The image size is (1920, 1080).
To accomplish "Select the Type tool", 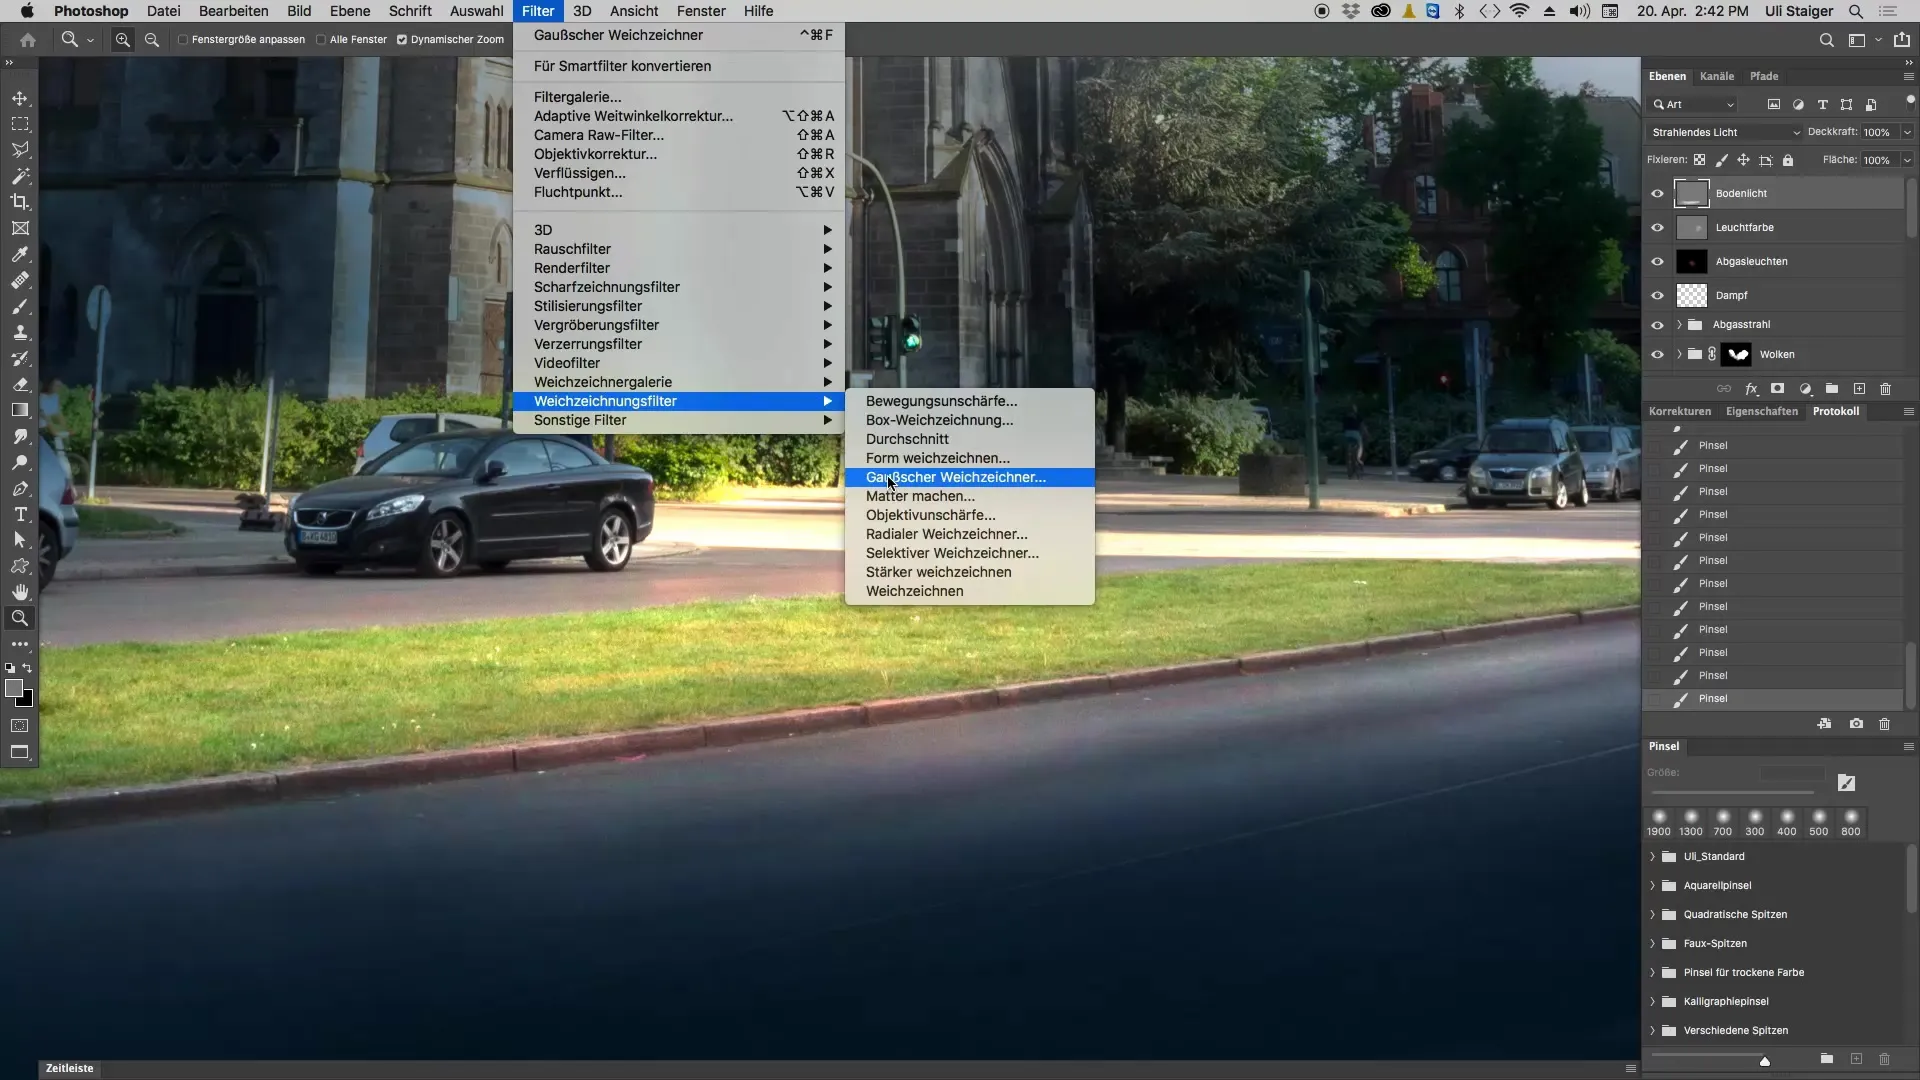I will click(20, 515).
